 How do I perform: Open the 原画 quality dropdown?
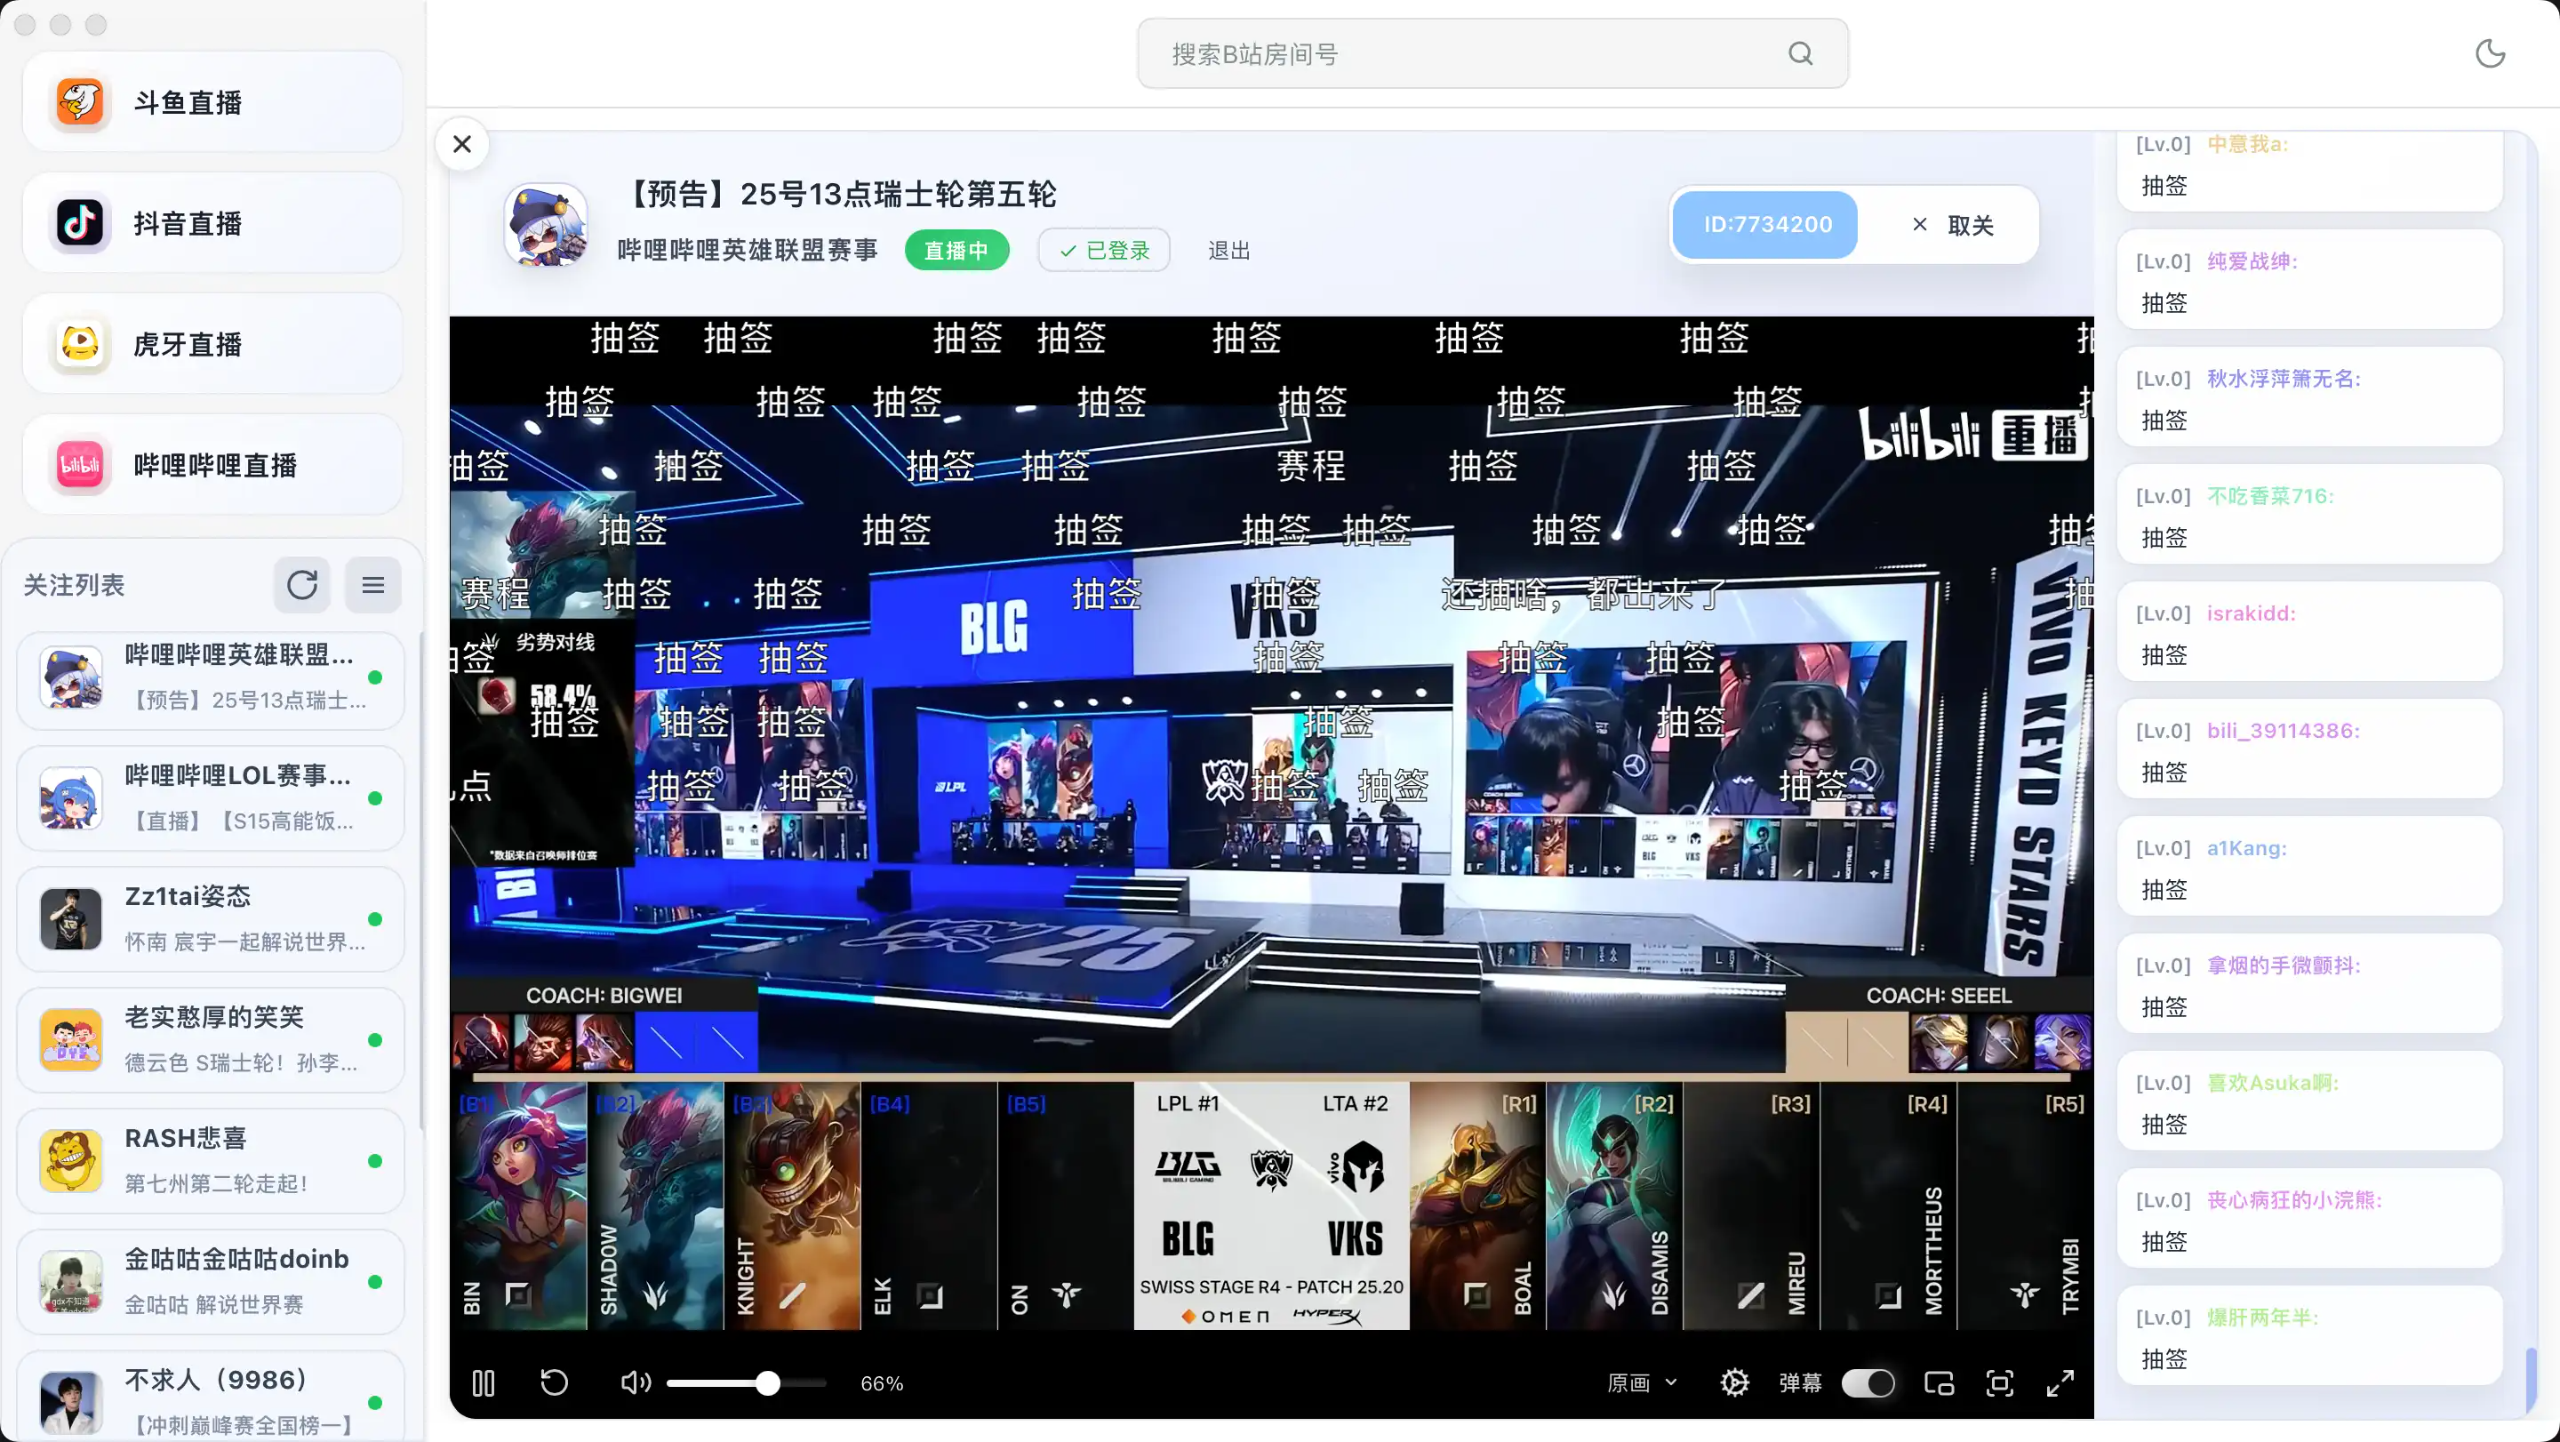(1641, 1383)
